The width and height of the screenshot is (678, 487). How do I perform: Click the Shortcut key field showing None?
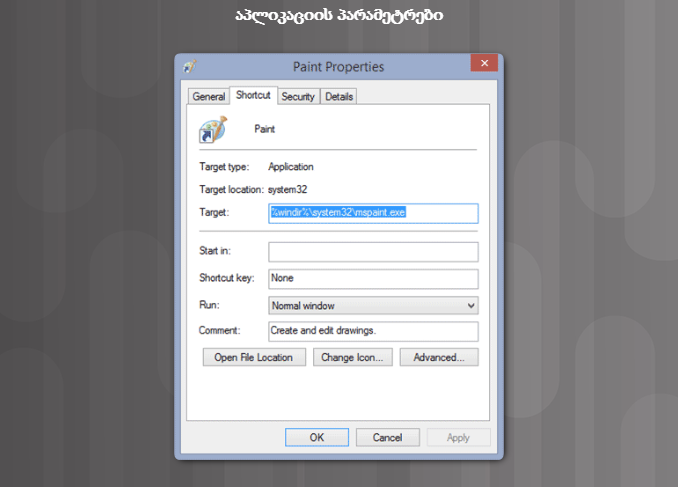373,278
